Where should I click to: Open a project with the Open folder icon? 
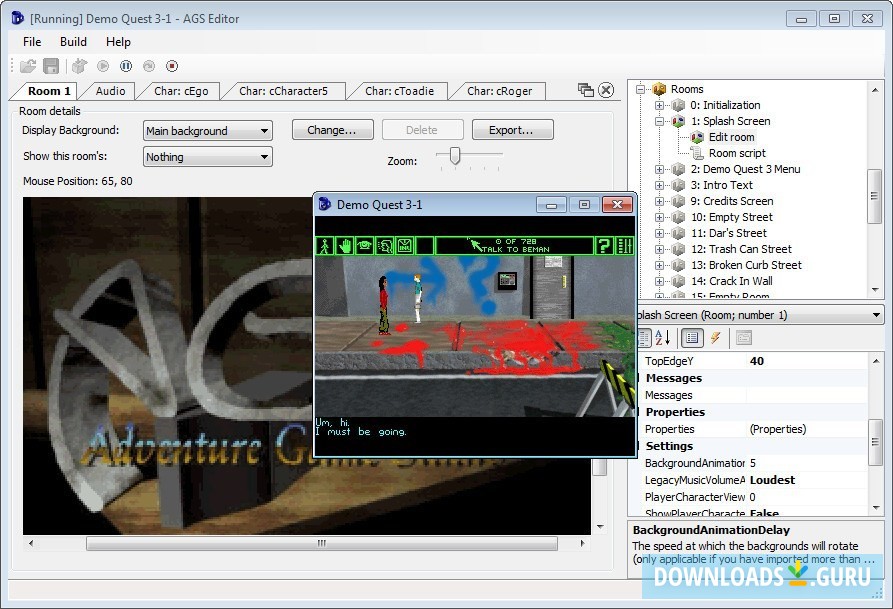point(28,65)
